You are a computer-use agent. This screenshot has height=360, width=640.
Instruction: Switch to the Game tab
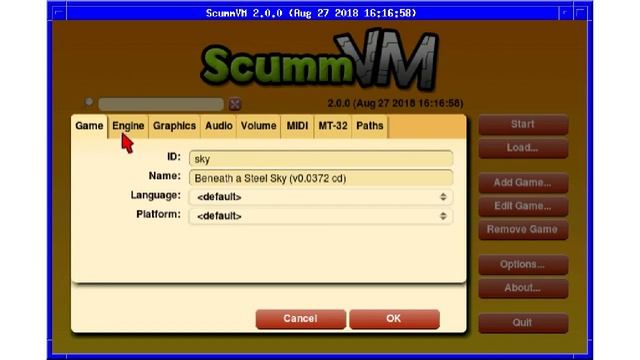click(89, 126)
